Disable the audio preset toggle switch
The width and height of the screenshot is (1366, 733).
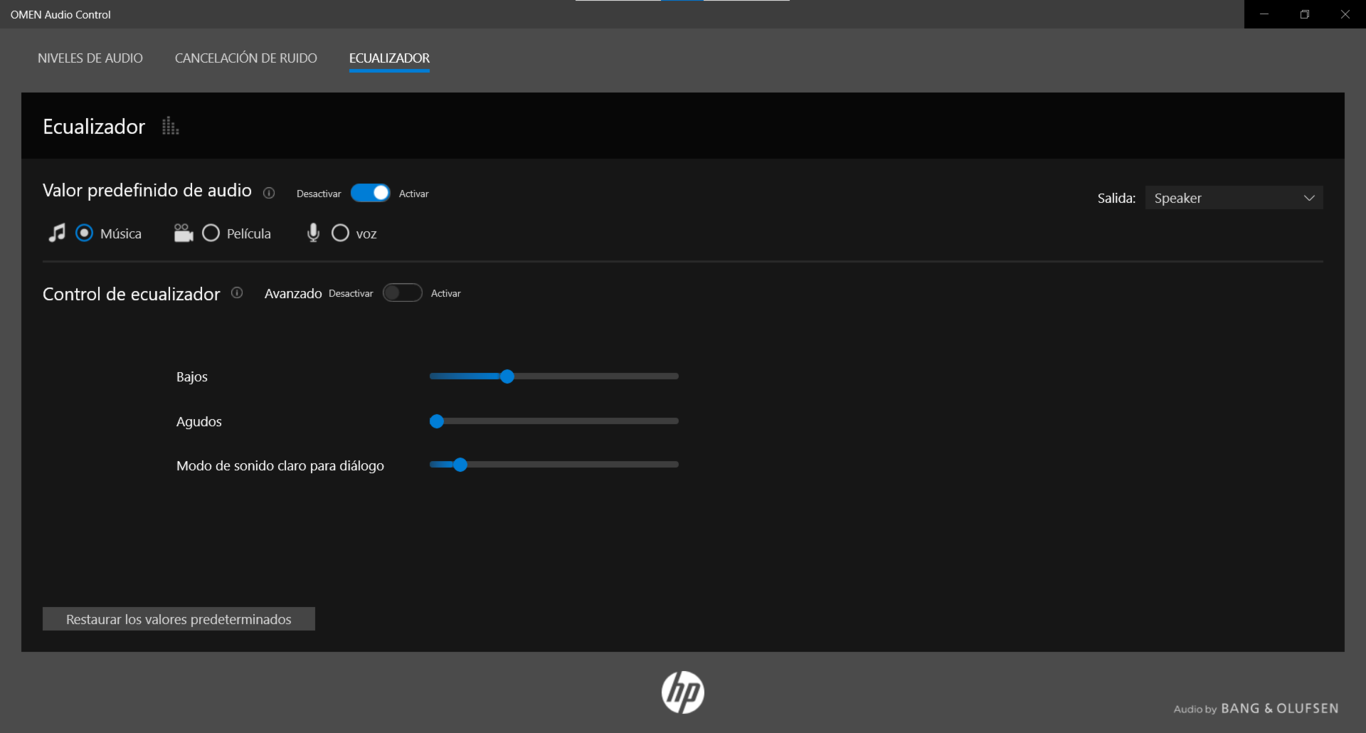pyautogui.click(x=370, y=193)
